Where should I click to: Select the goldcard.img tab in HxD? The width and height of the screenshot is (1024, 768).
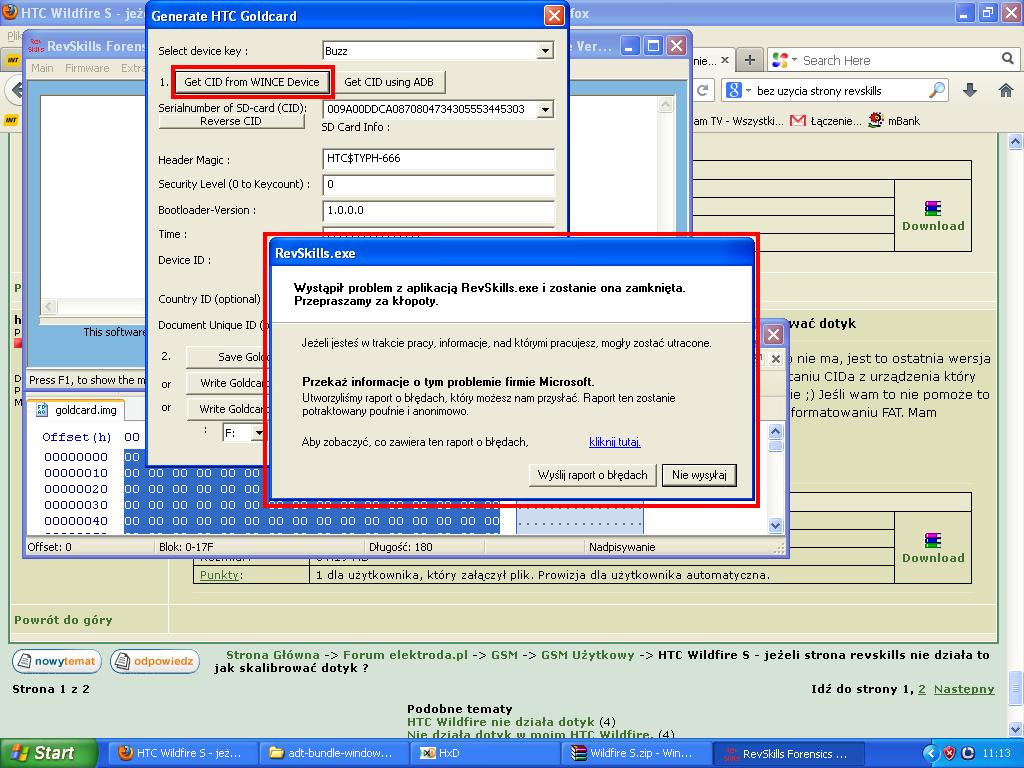click(x=76, y=410)
